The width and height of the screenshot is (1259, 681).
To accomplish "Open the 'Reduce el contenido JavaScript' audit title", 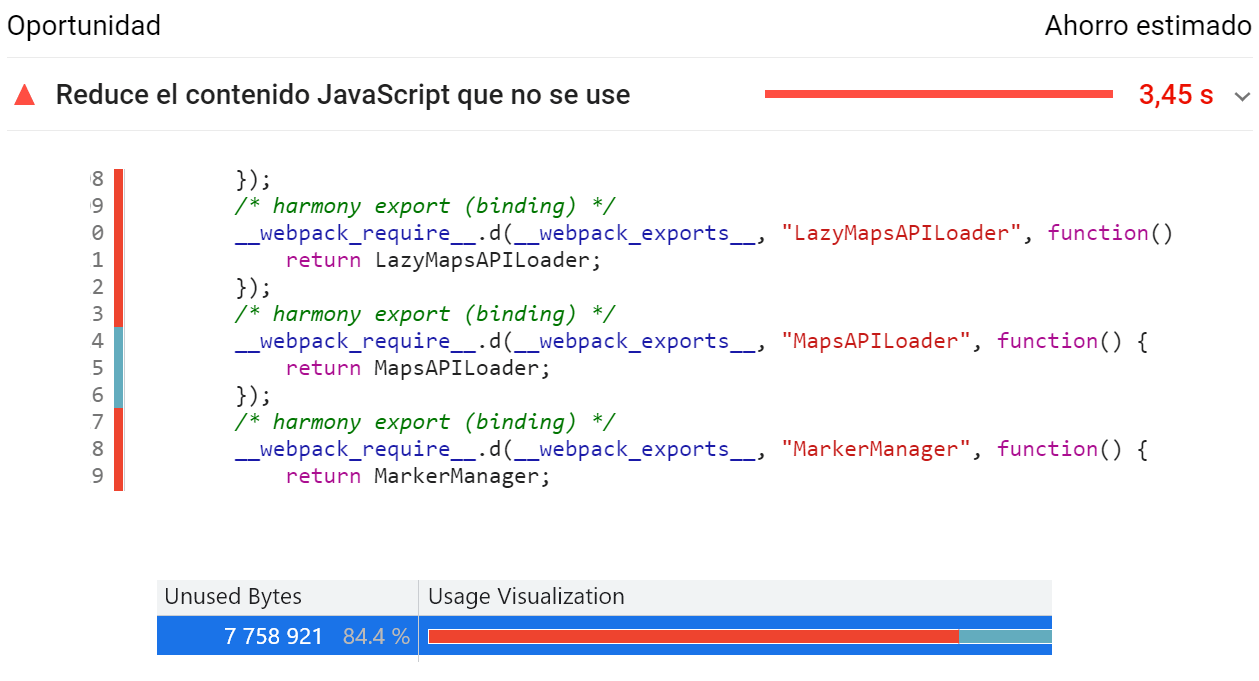I will 343,95.
